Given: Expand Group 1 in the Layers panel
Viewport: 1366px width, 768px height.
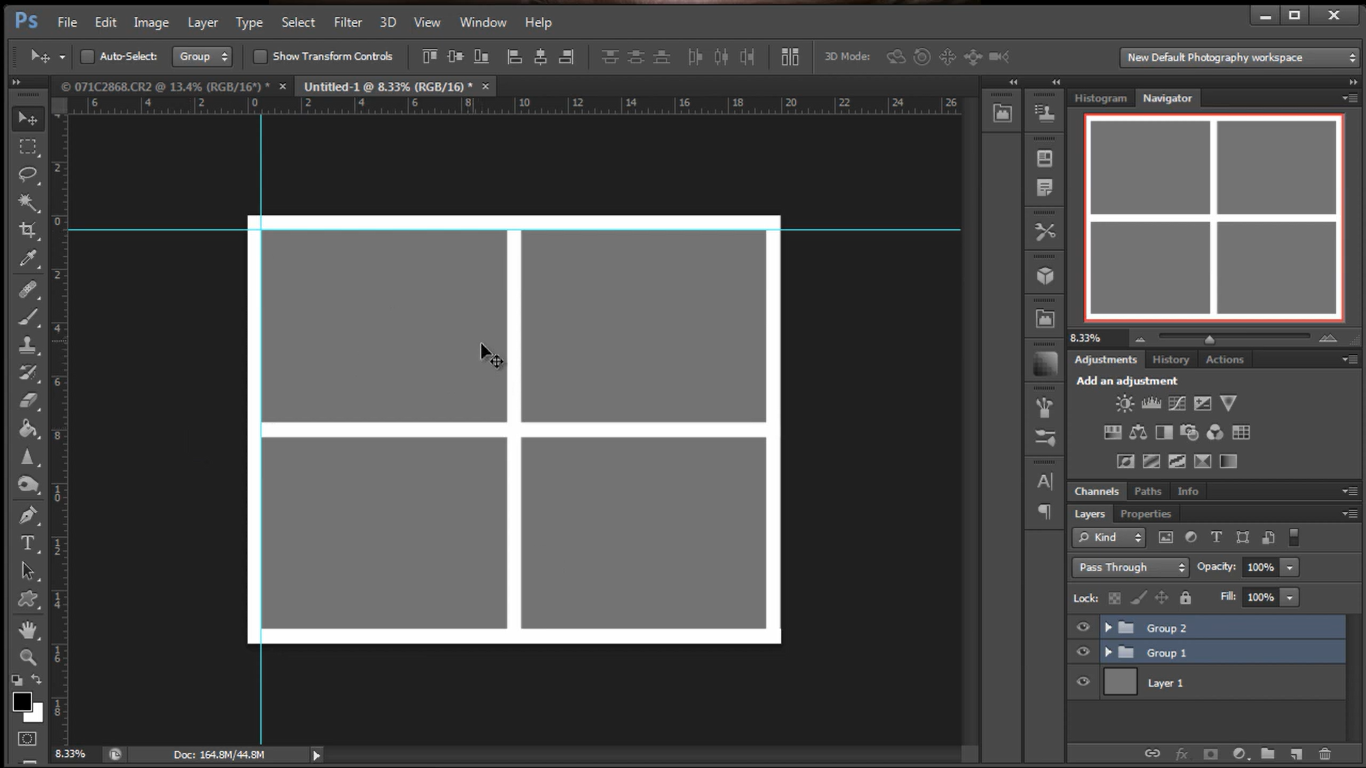Looking at the screenshot, I should click(x=1108, y=652).
